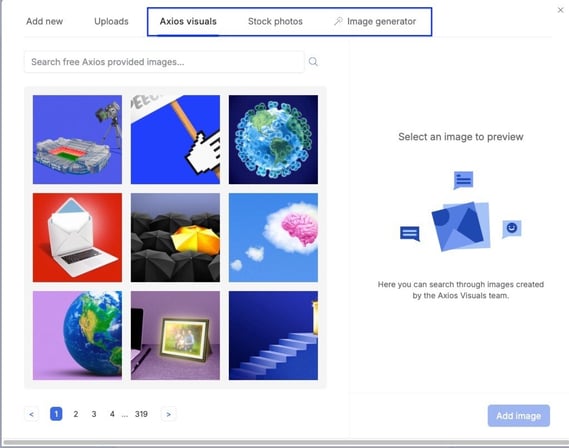The image size is (569, 448).
Task: Choose the pink brain cloud image
Action: (273, 238)
